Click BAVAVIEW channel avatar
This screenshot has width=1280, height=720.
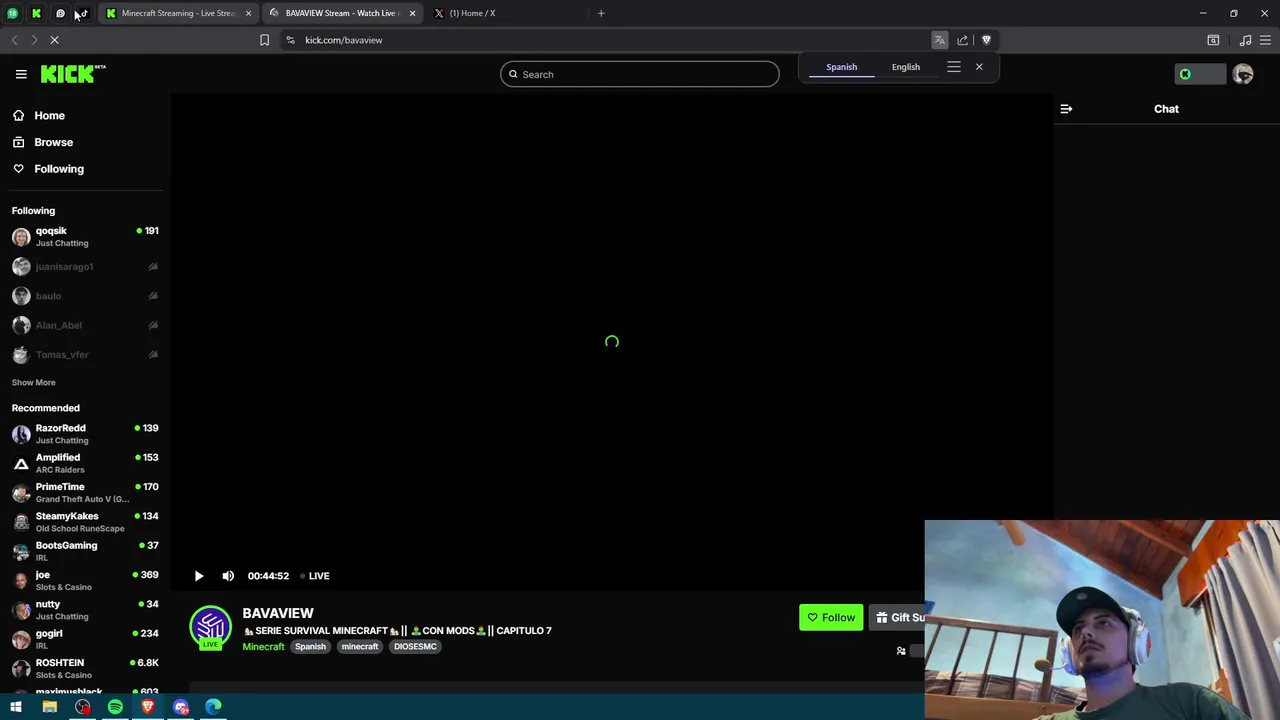click(x=210, y=627)
